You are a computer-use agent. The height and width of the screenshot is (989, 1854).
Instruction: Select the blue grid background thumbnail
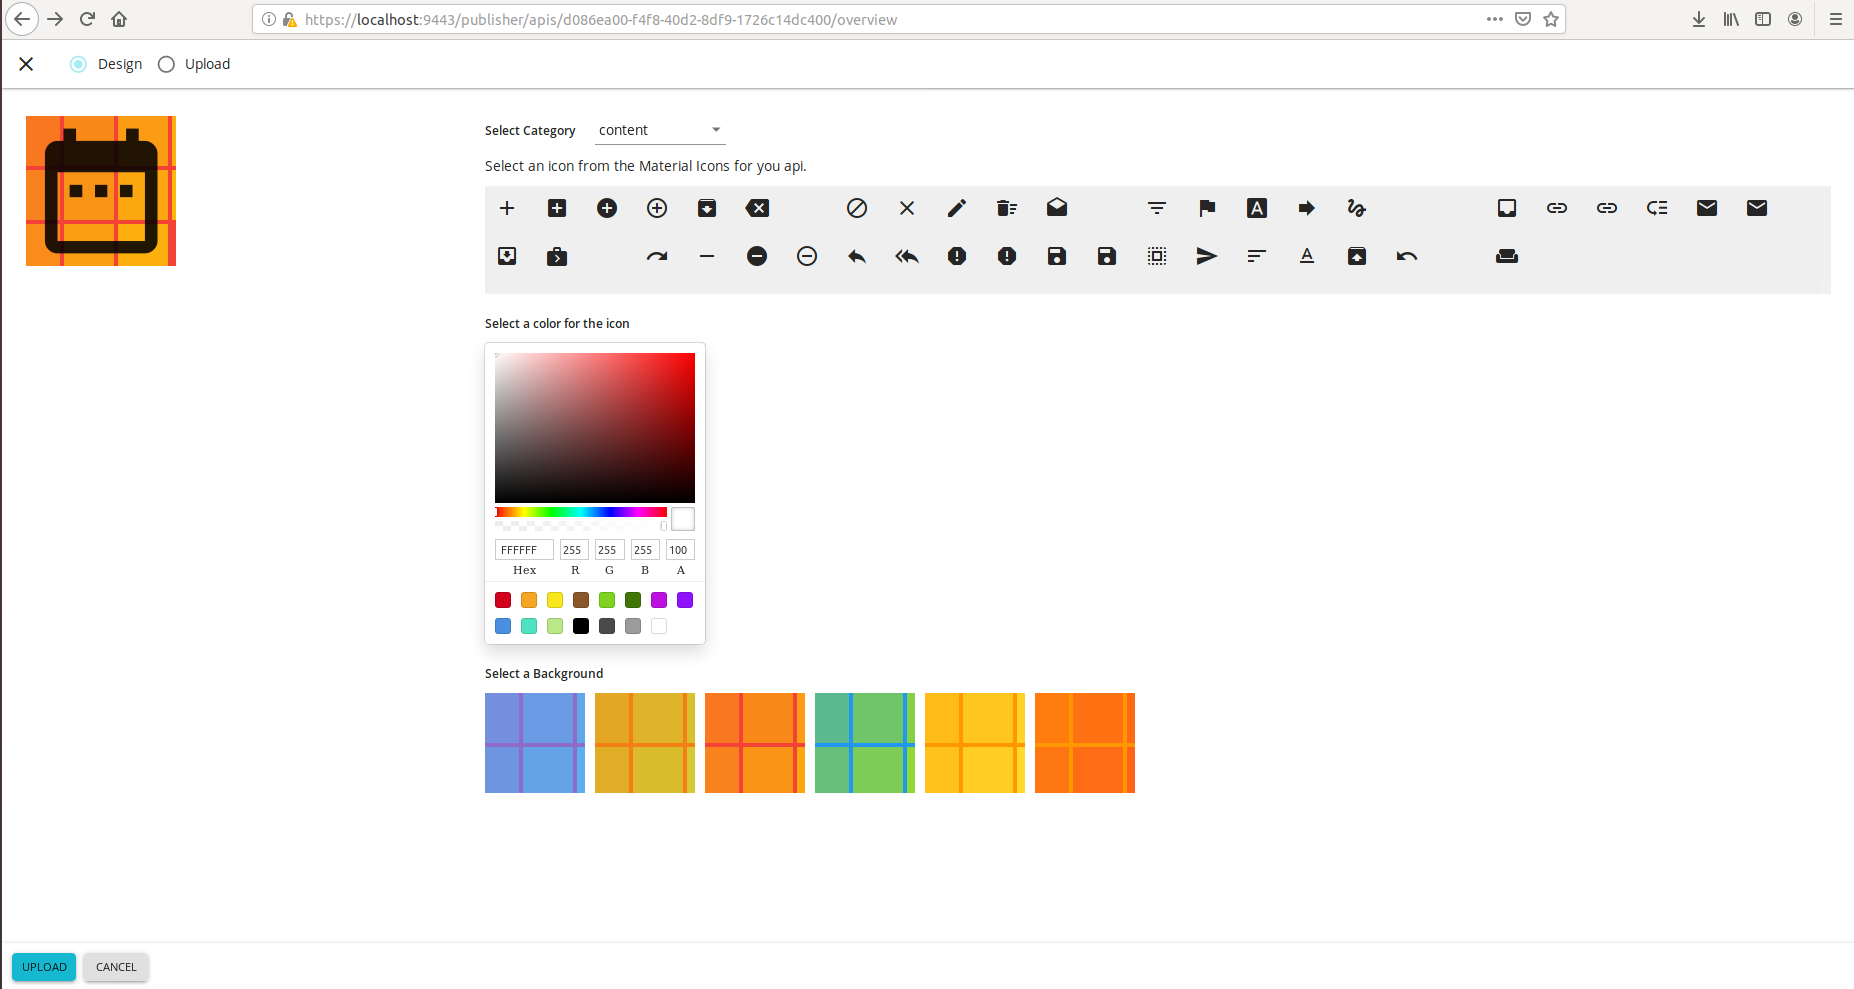(x=534, y=742)
